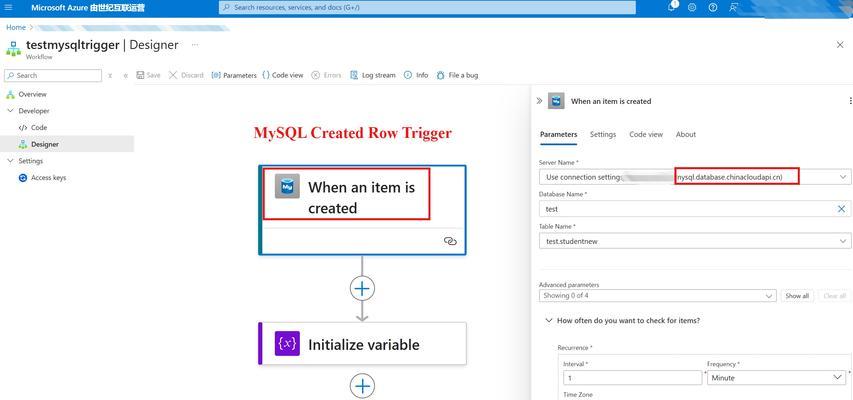853x400 pixels.
Task: Open the Advanced parameters dropdown
Action: [x=658, y=296]
